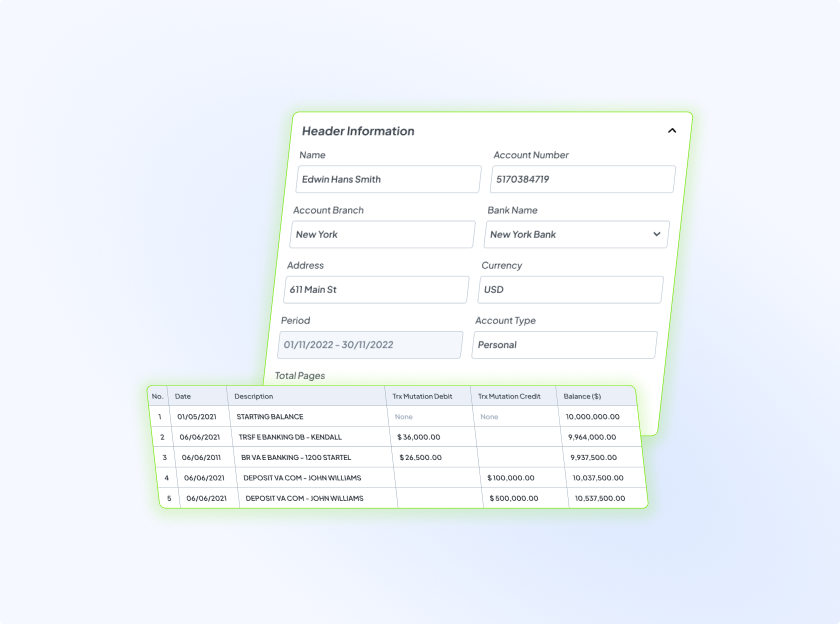Edit the Address field 611 Main St
The height and width of the screenshot is (624, 840).
tap(376, 290)
